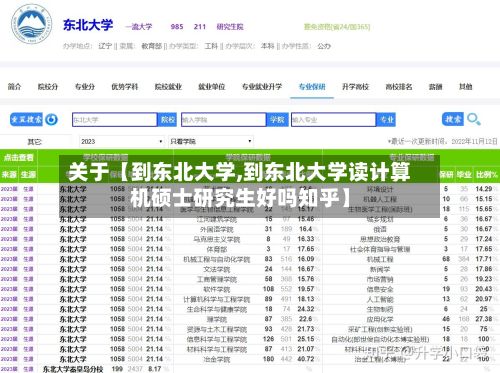Open the 专业分 tab
Image resolution: width=500 pixels, height=373 pixels.
point(85,87)
